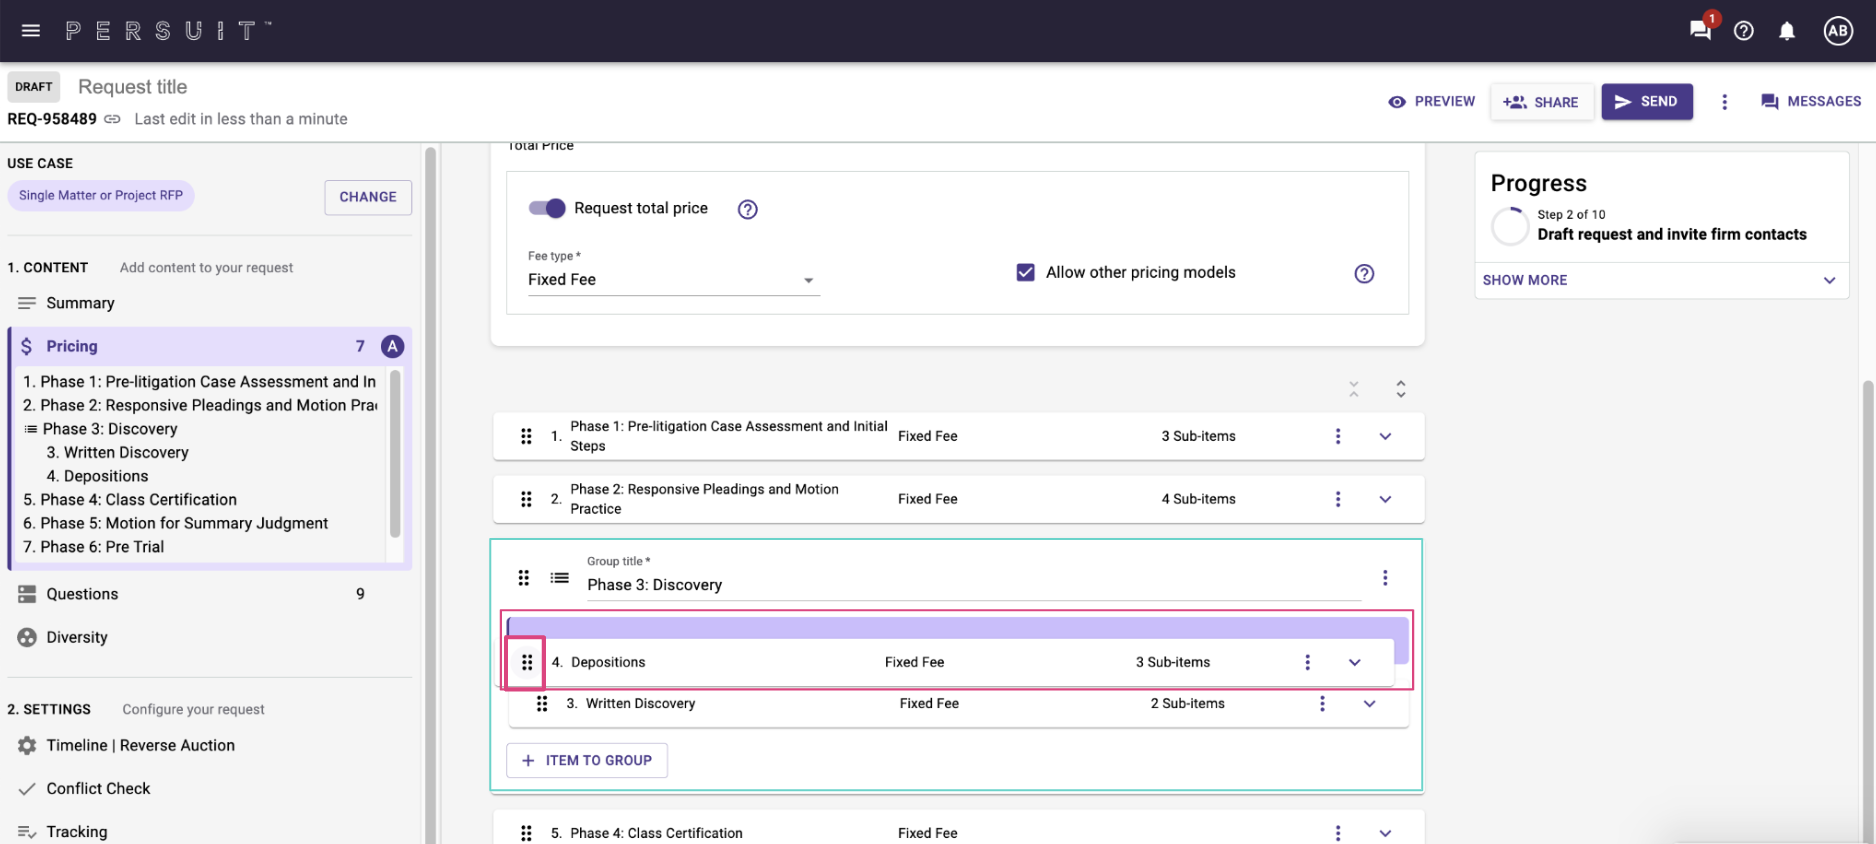The image size is (1876, 844).
Task: Show help for Request total price
Action: [747, 209]
